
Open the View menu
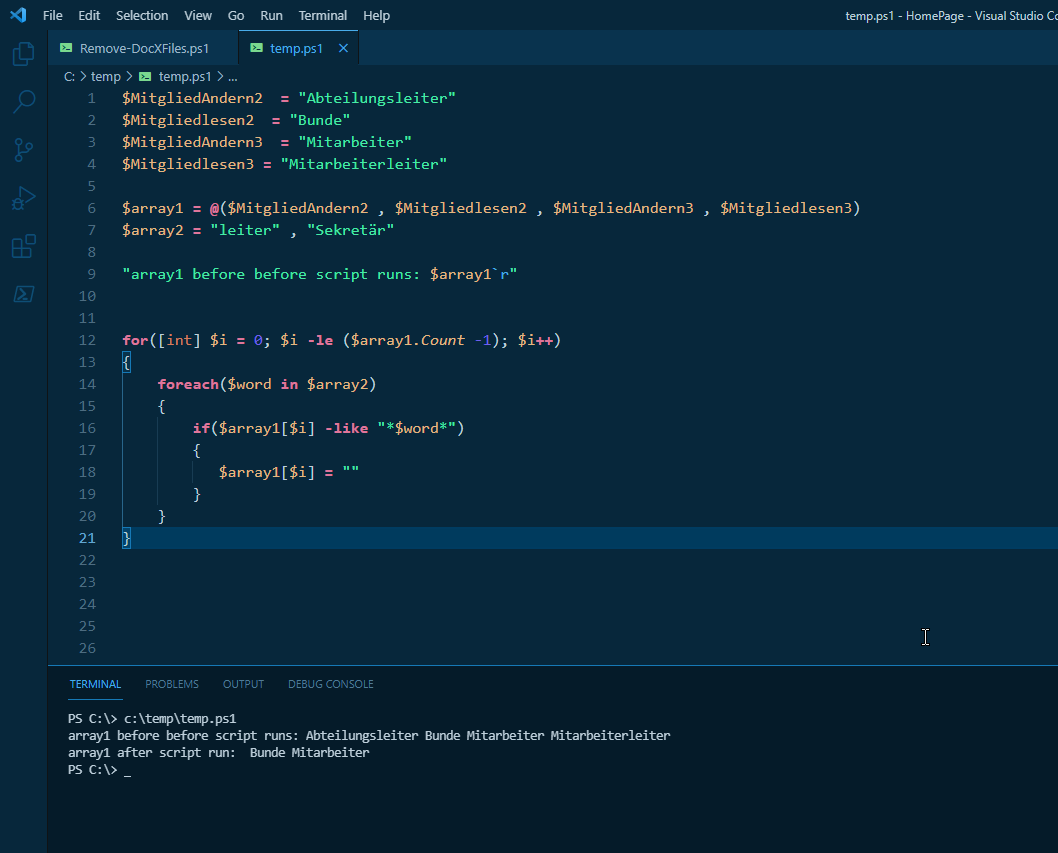pos(198,15)
